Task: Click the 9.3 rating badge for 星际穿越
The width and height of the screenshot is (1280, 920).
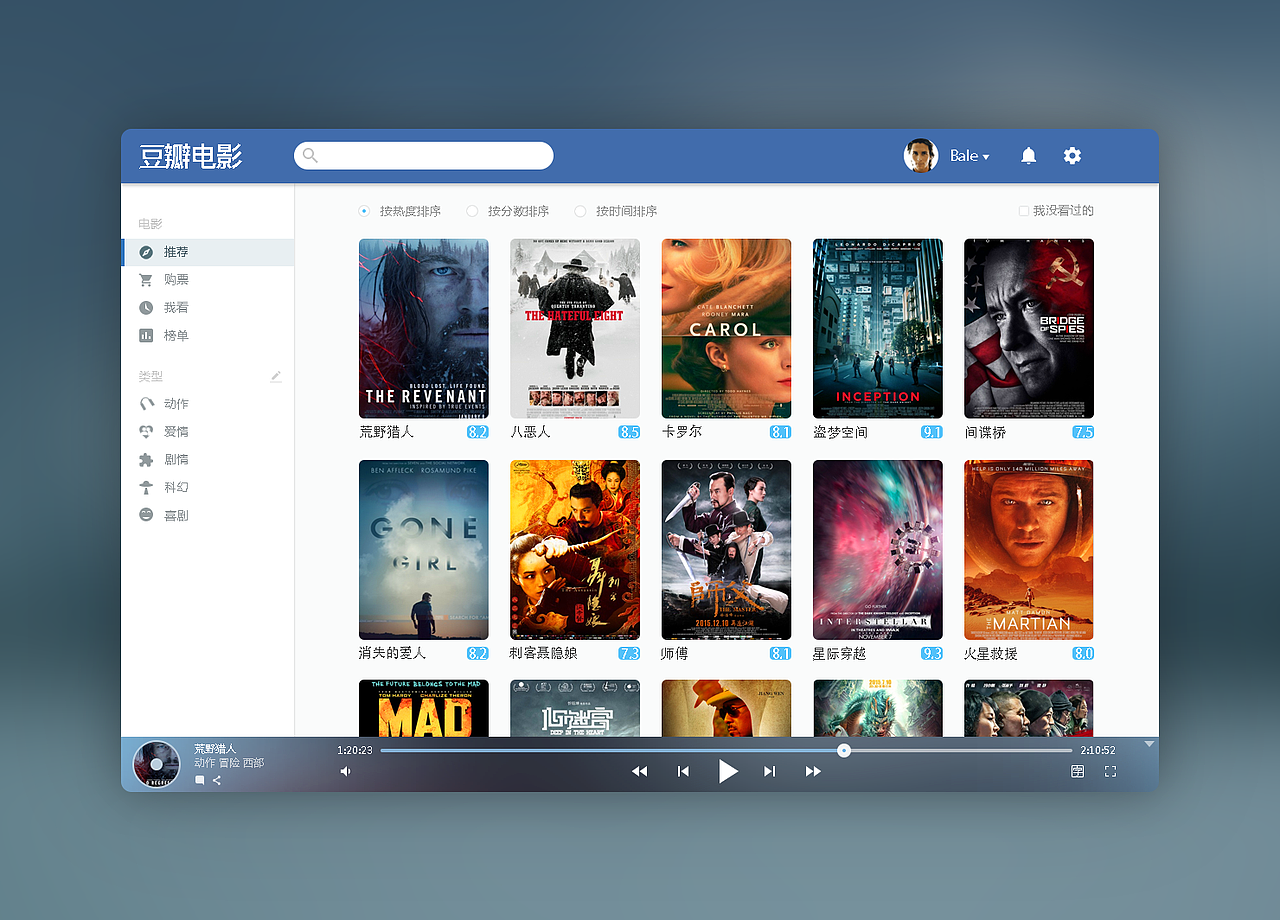Action: click(932, 653)
